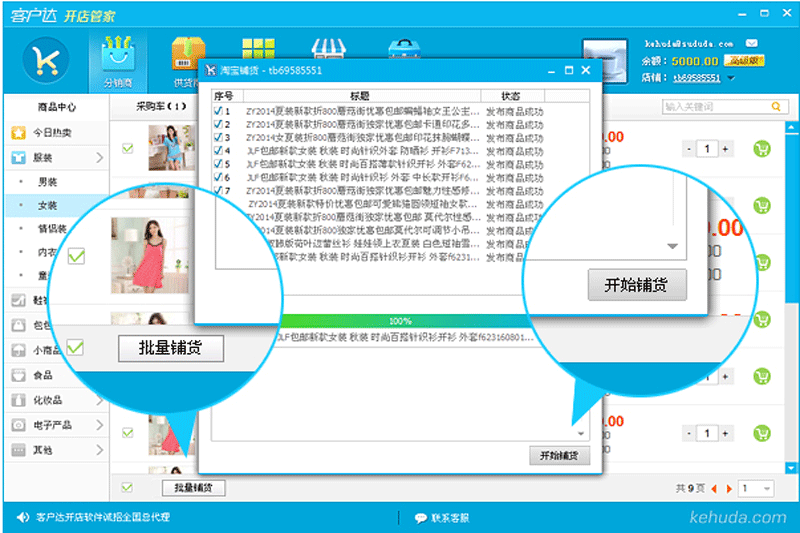The width and height of the screenshot is (800, 533).
Task: Maximize the 淘宝铺货 dialog
Action: (569, 70)
